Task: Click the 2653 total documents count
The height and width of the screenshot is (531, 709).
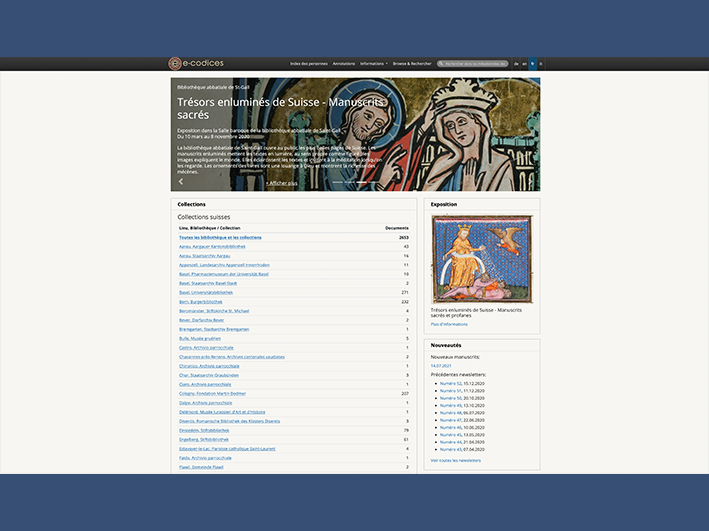Action: pyautogui.click(x=404, y=237)
